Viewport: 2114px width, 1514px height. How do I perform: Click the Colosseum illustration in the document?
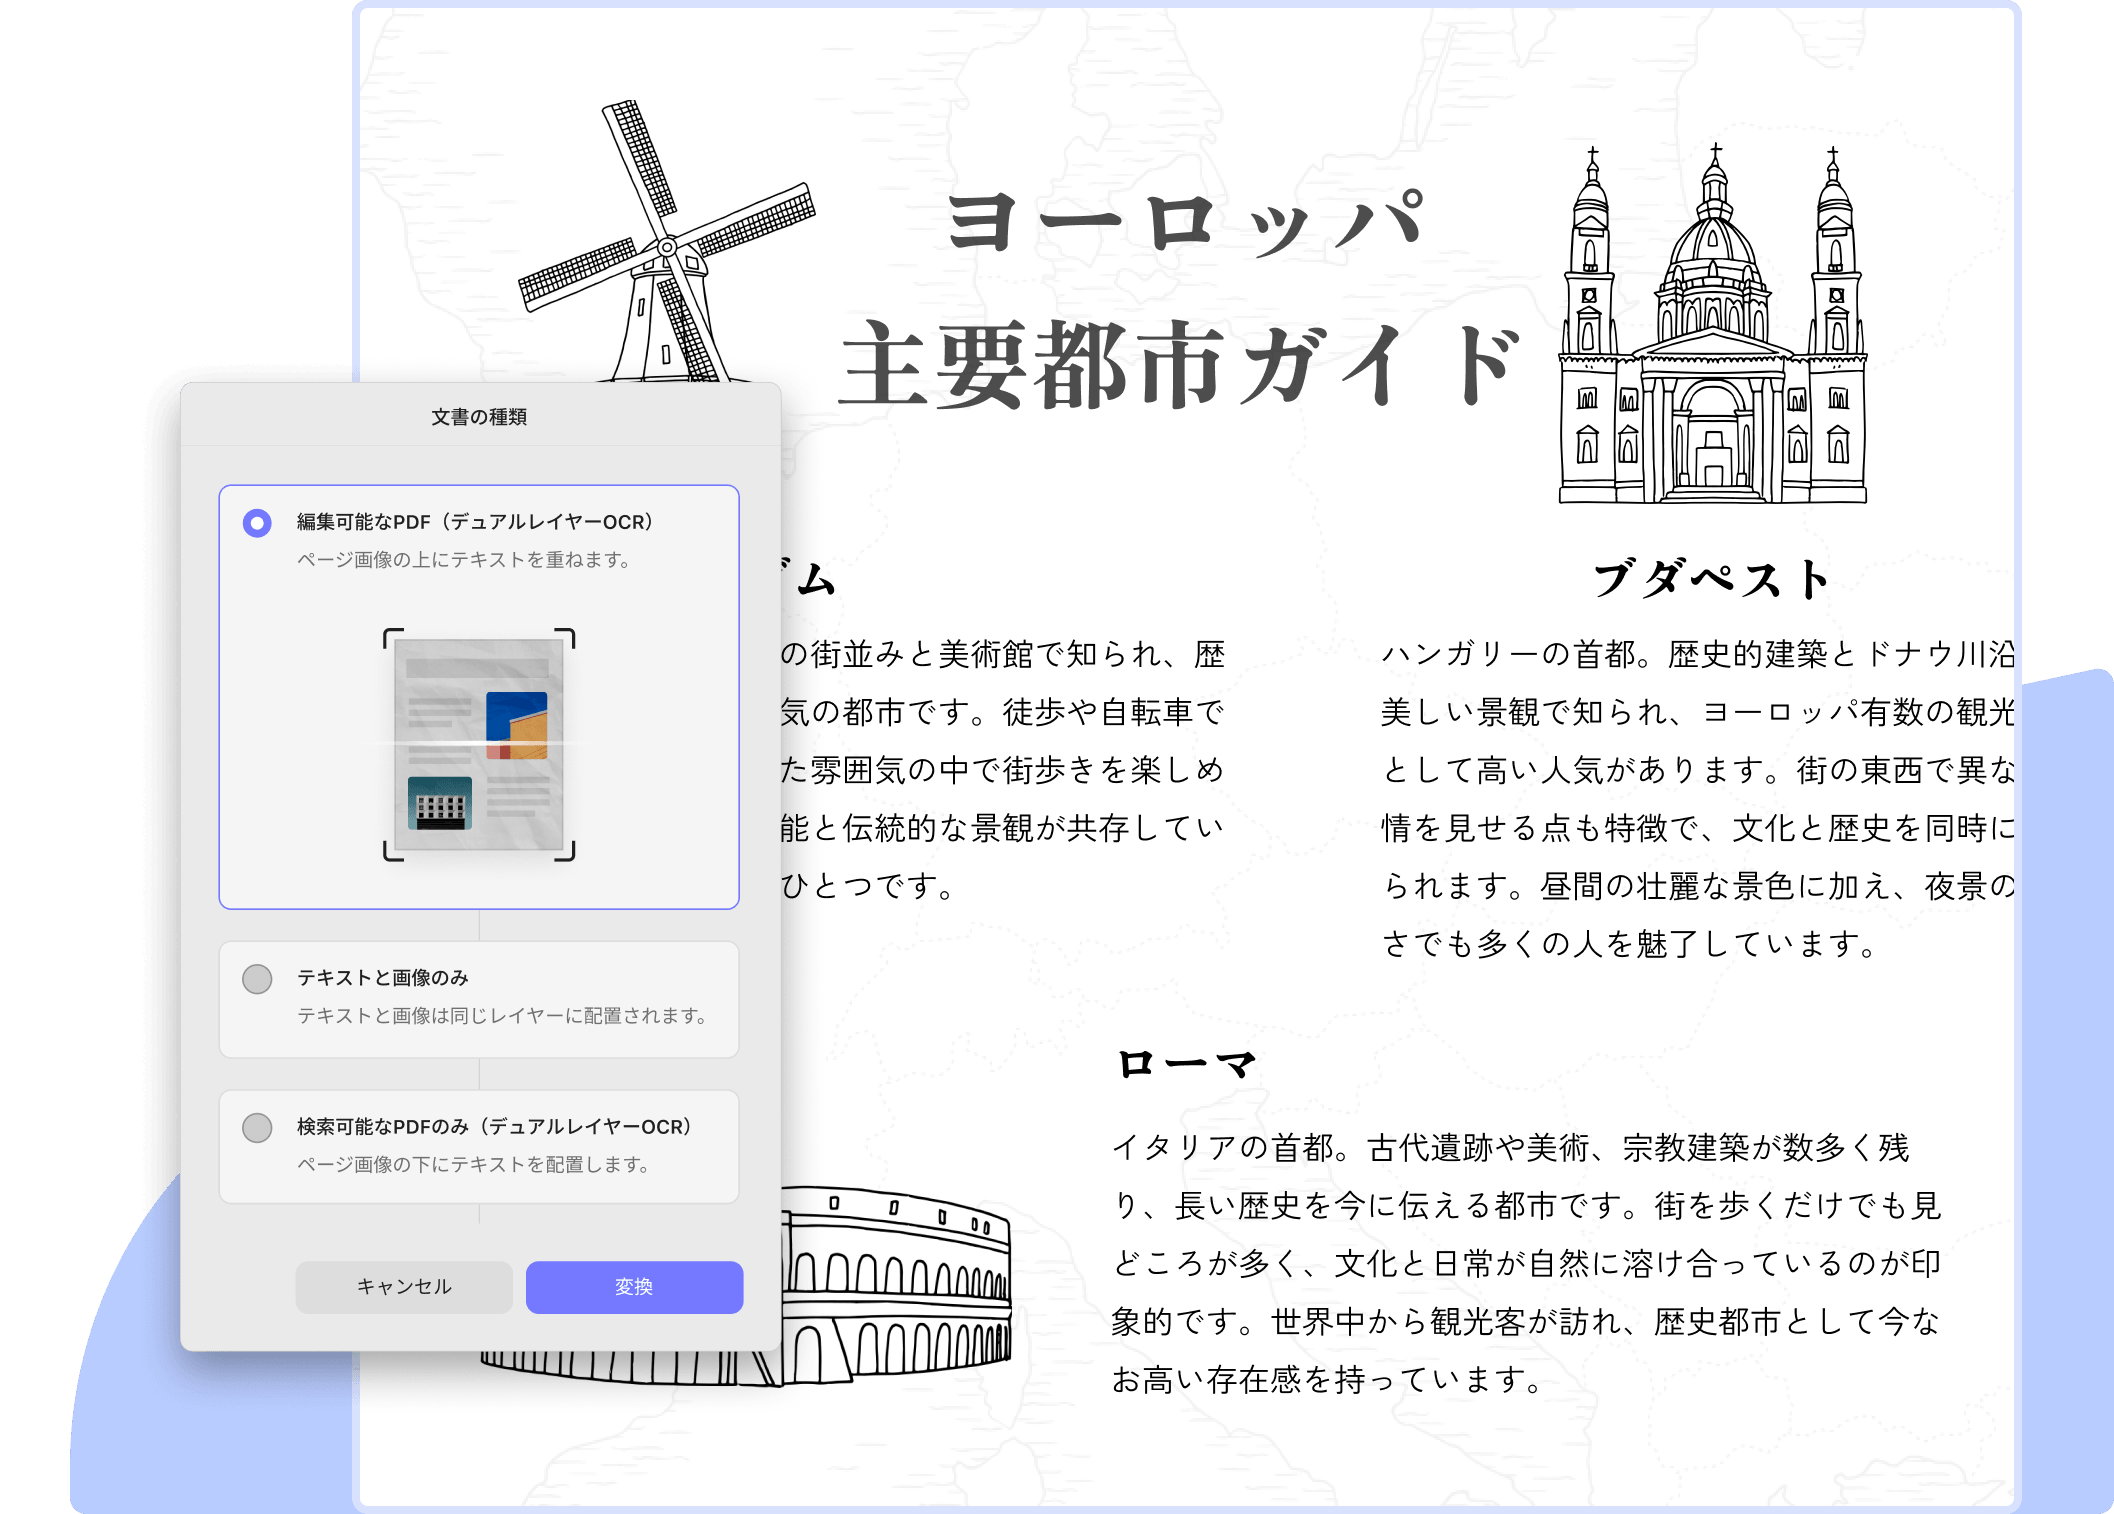896,1286
